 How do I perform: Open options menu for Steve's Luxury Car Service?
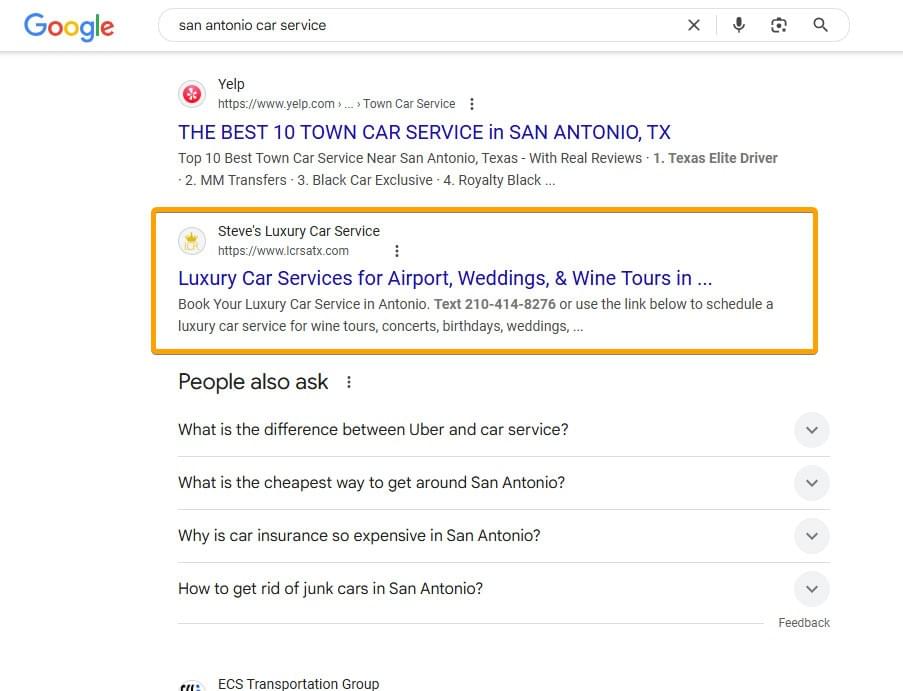397,251
